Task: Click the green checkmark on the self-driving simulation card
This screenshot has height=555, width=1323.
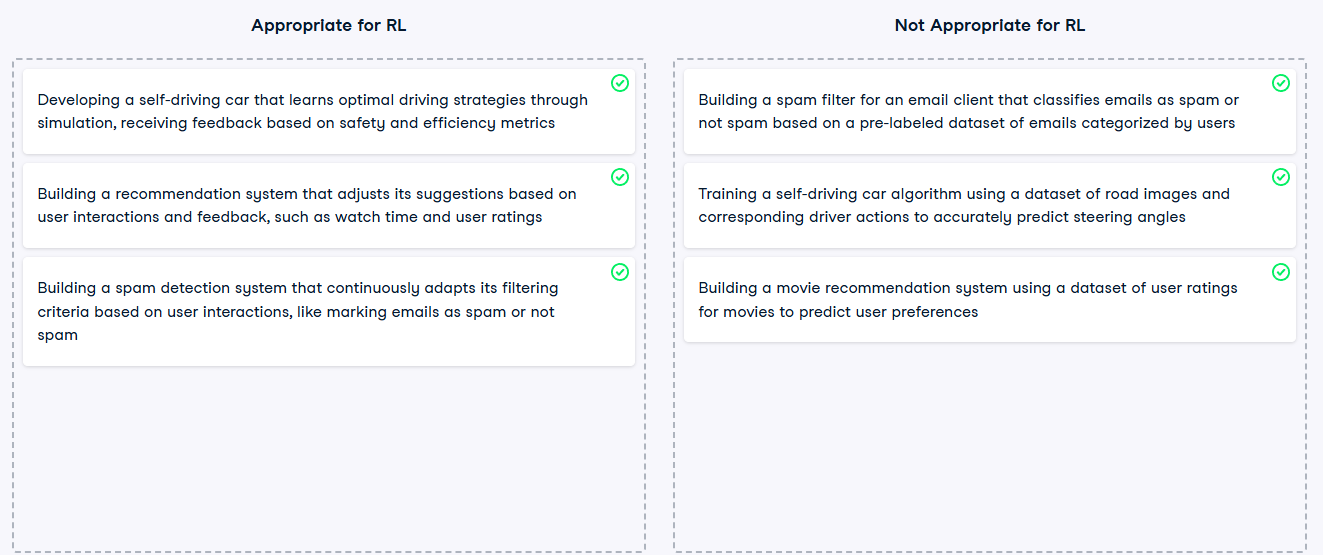Action: (620, 83)
